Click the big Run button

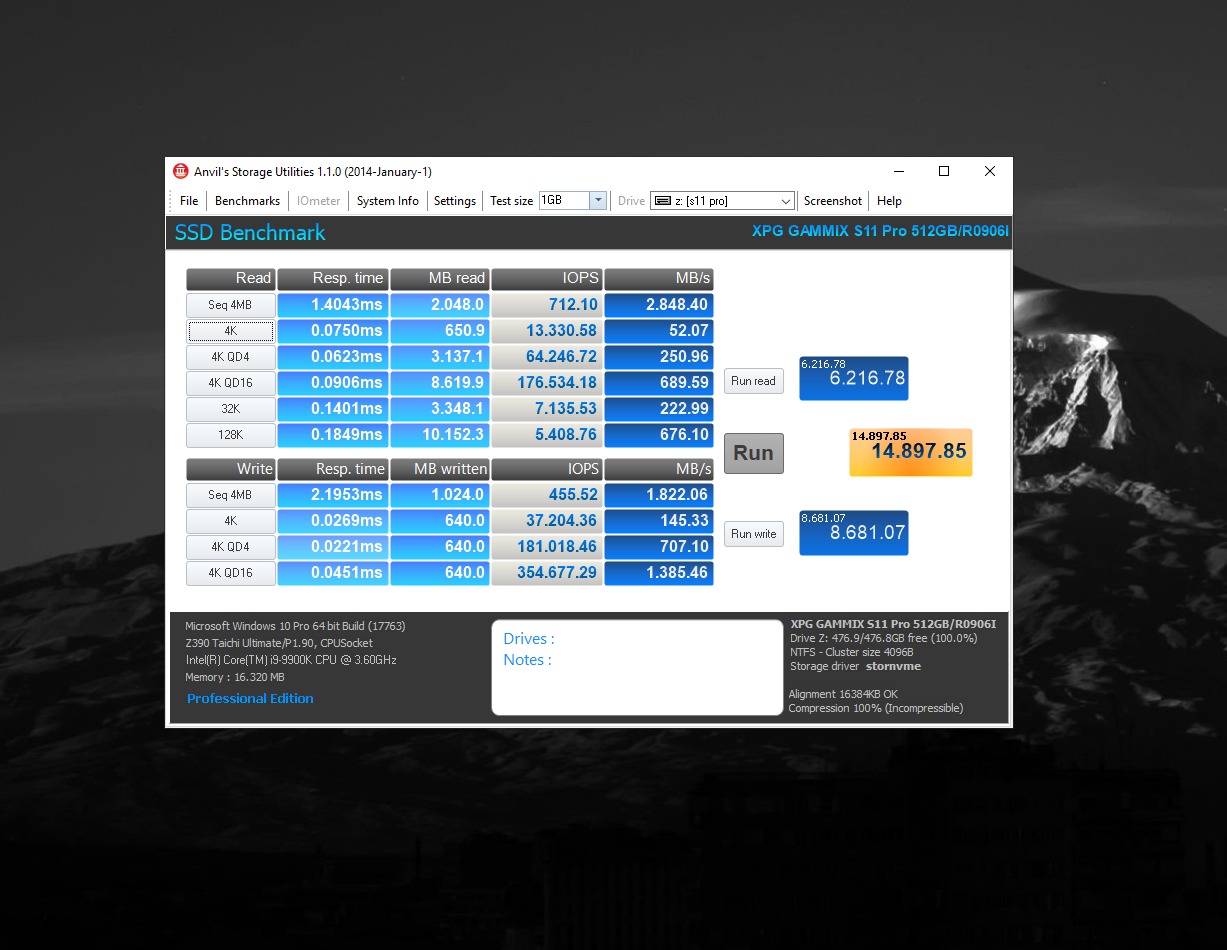pos(754,453)
